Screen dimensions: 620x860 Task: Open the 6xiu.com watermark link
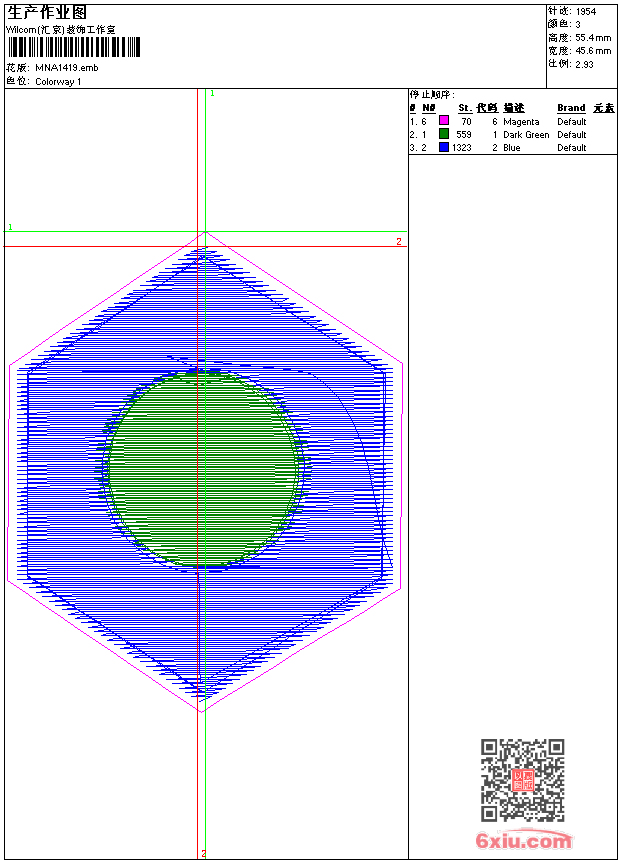pos(523,842)
